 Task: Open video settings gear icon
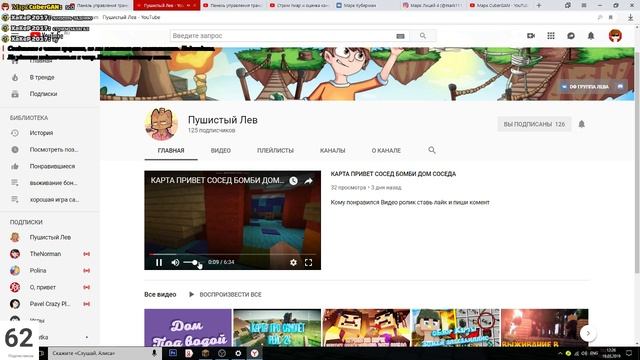coord(293,262)
